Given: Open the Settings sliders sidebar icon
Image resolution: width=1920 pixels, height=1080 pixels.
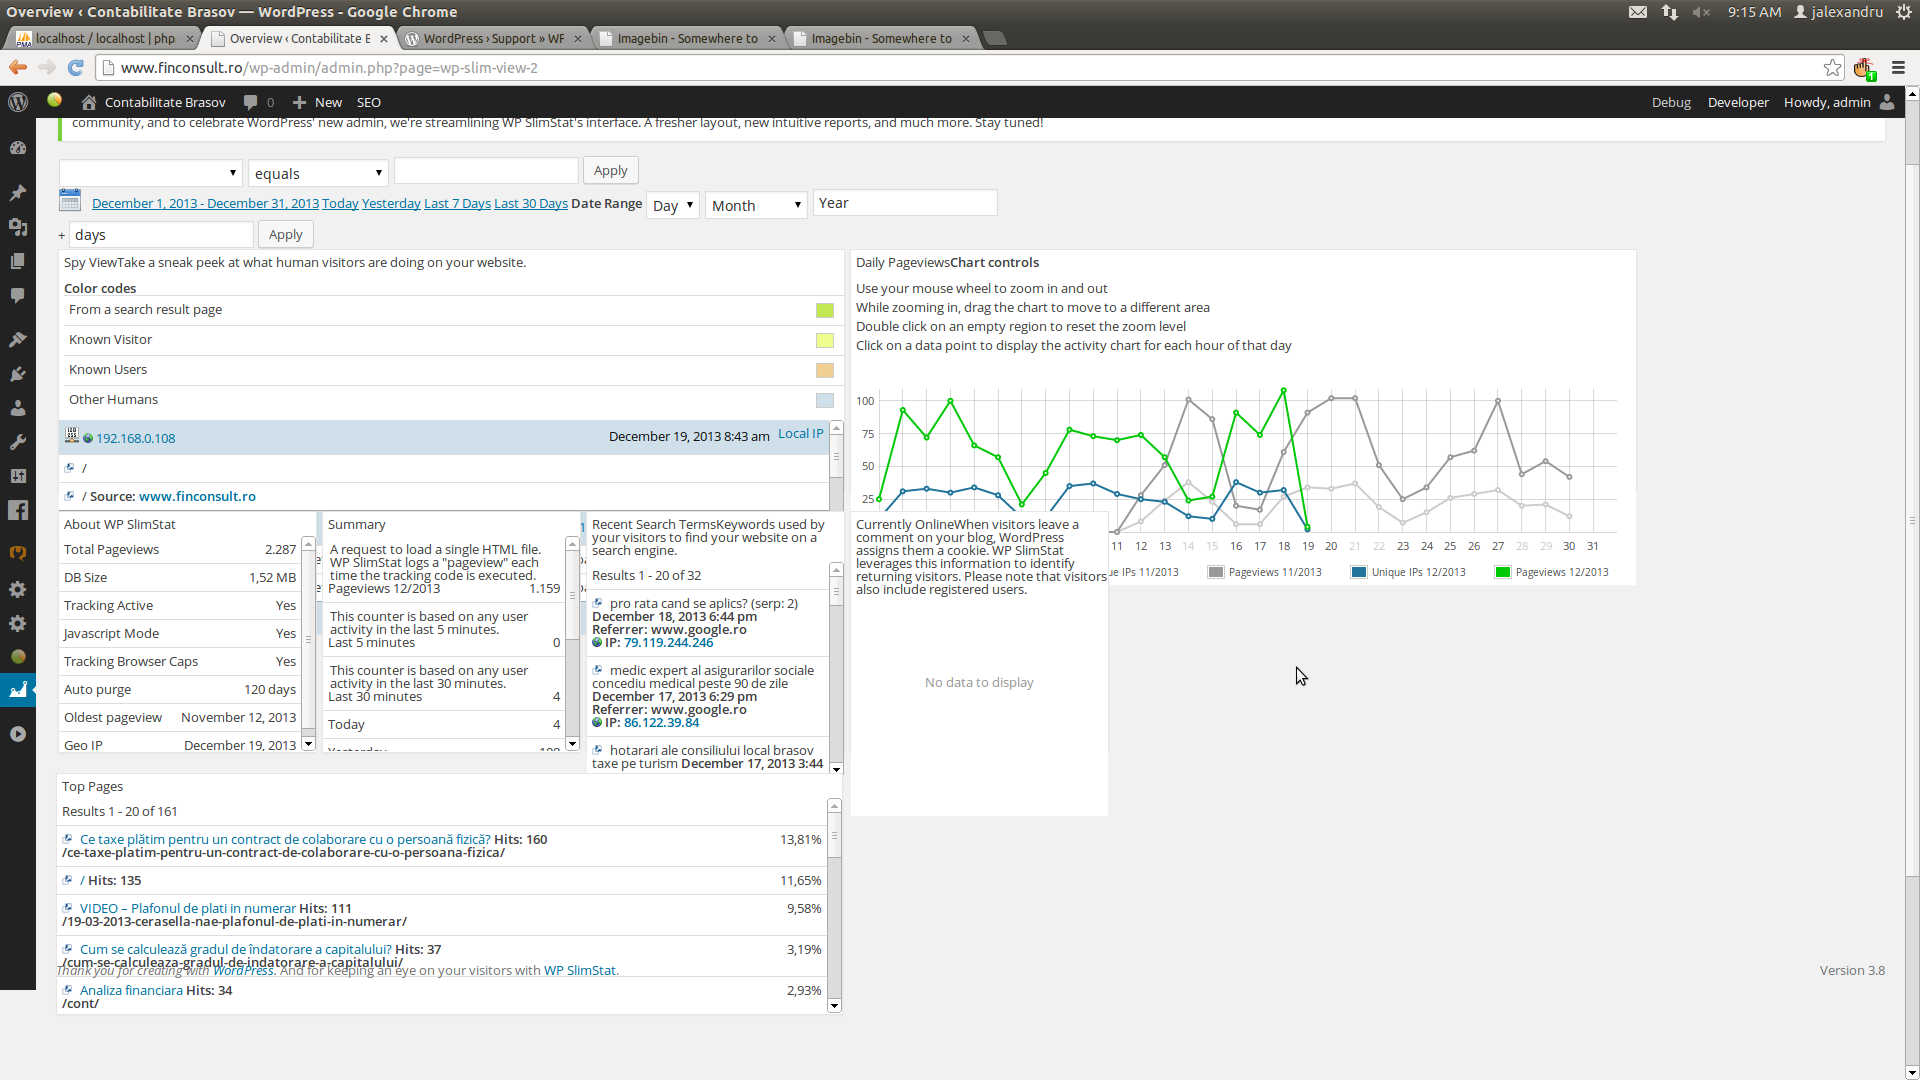Looking at the screenshot, I should tap(18, 476).
